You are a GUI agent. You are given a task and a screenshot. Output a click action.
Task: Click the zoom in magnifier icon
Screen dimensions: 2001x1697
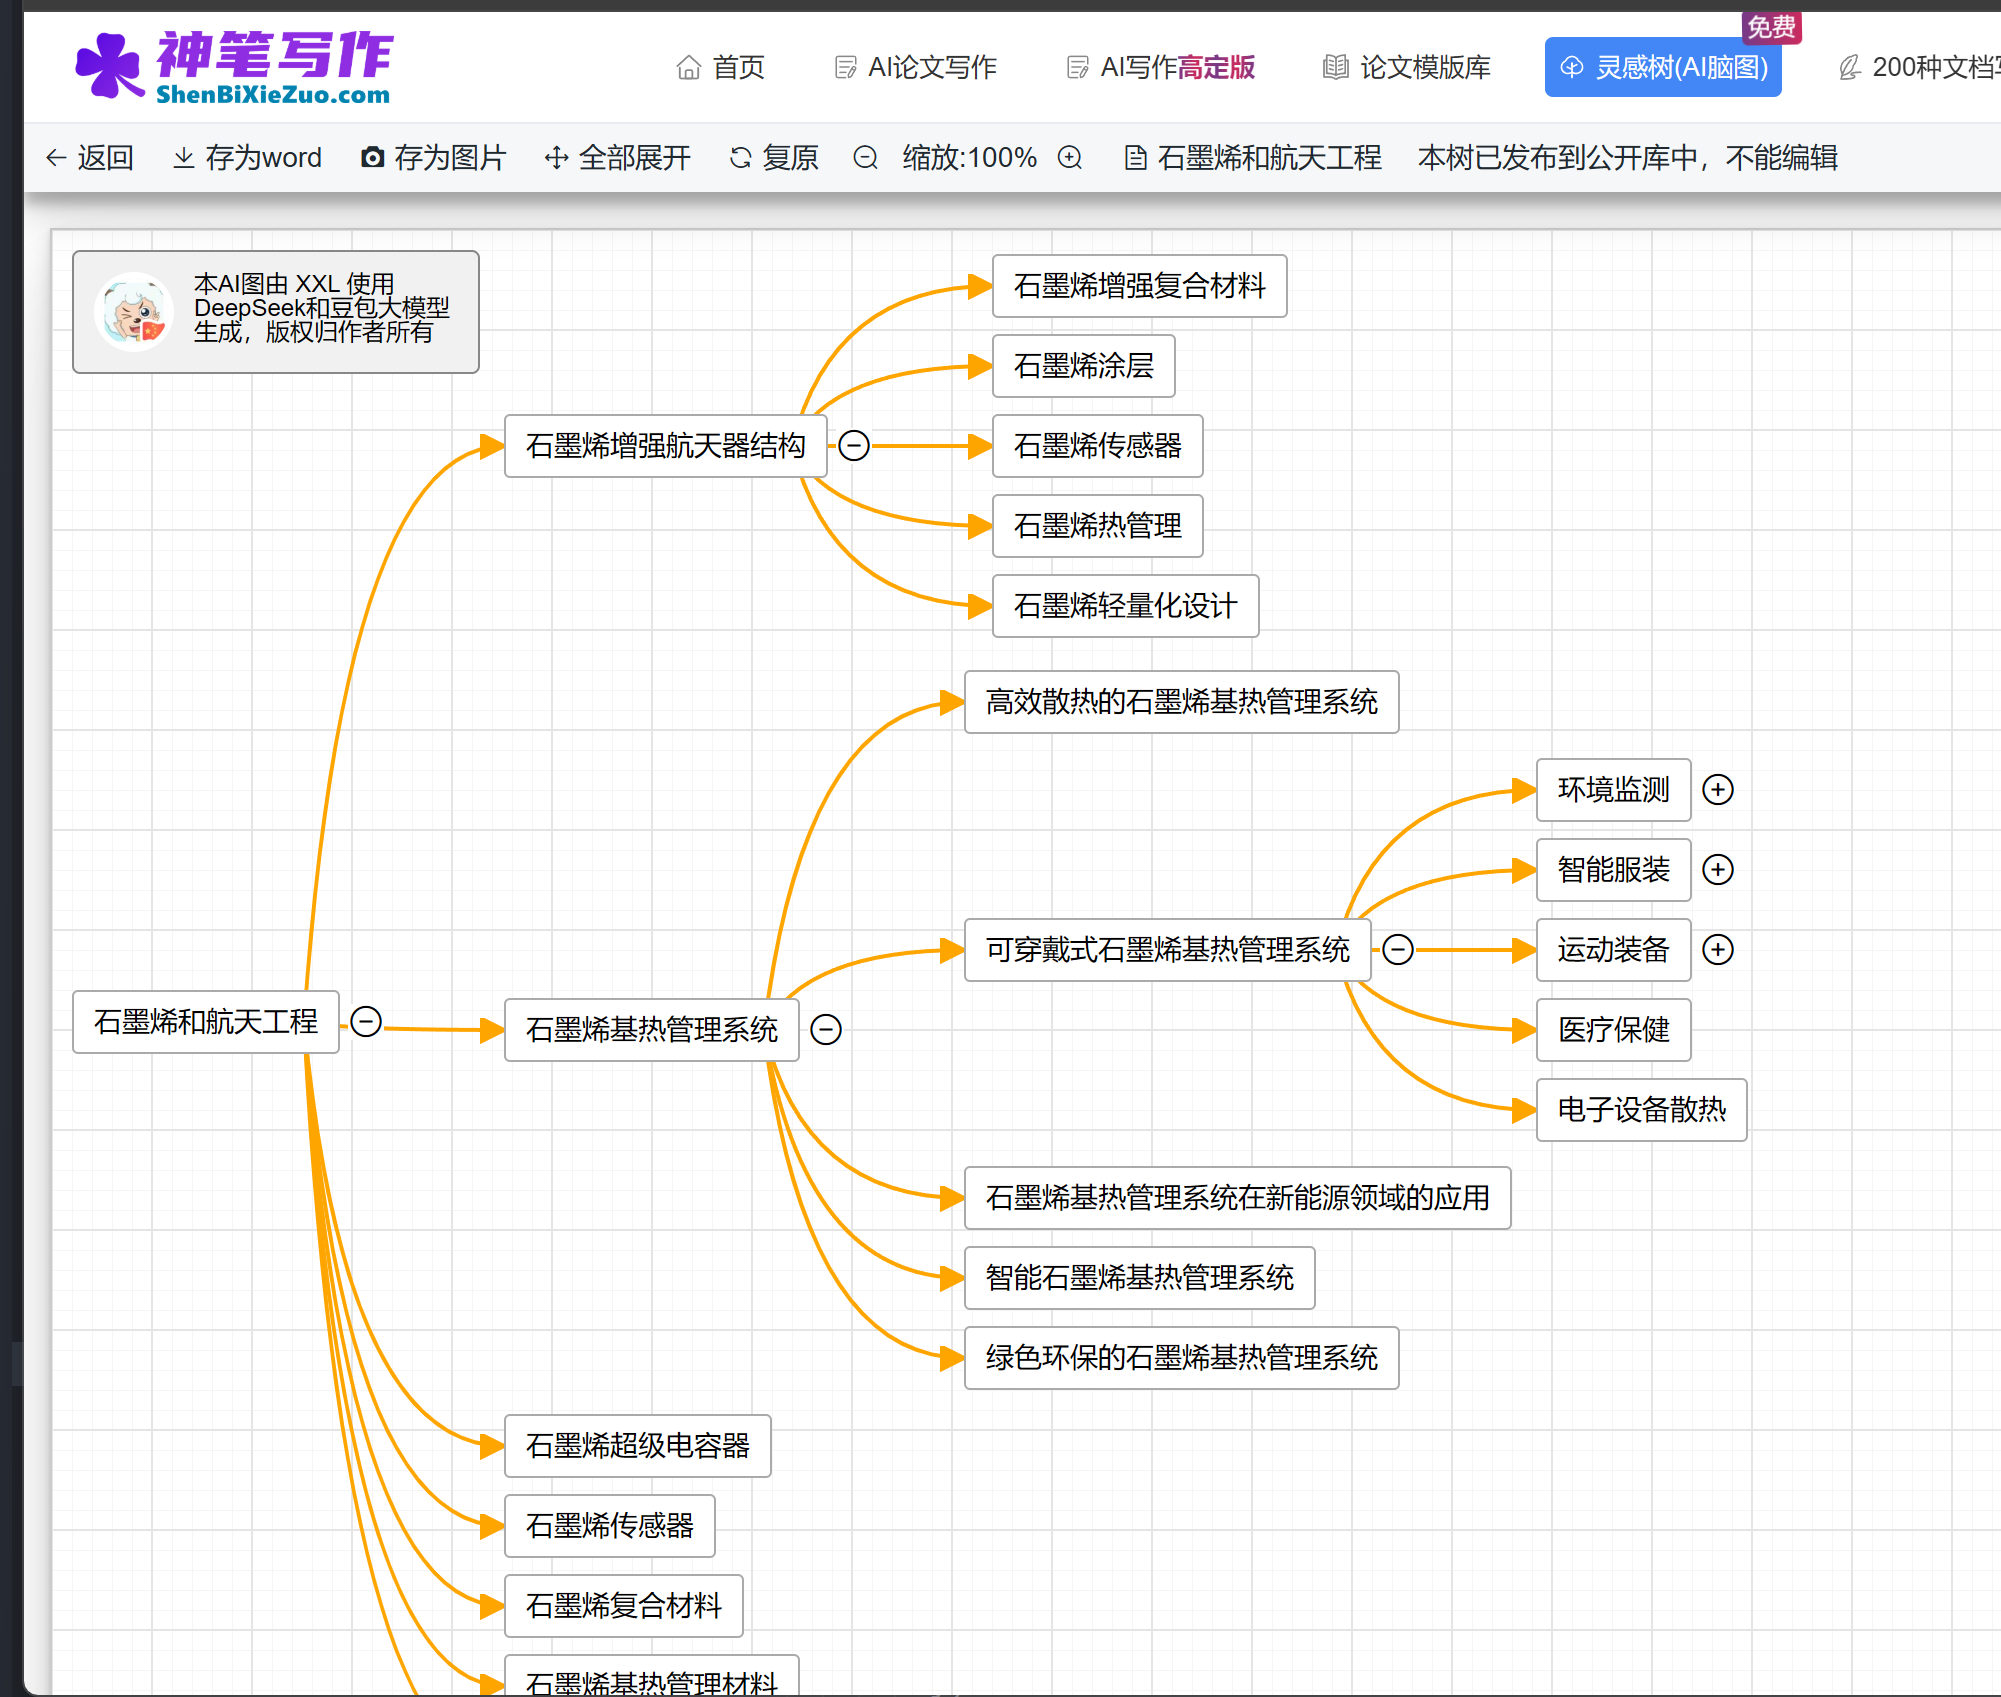pyautogui.click(x=1070, y=158)
